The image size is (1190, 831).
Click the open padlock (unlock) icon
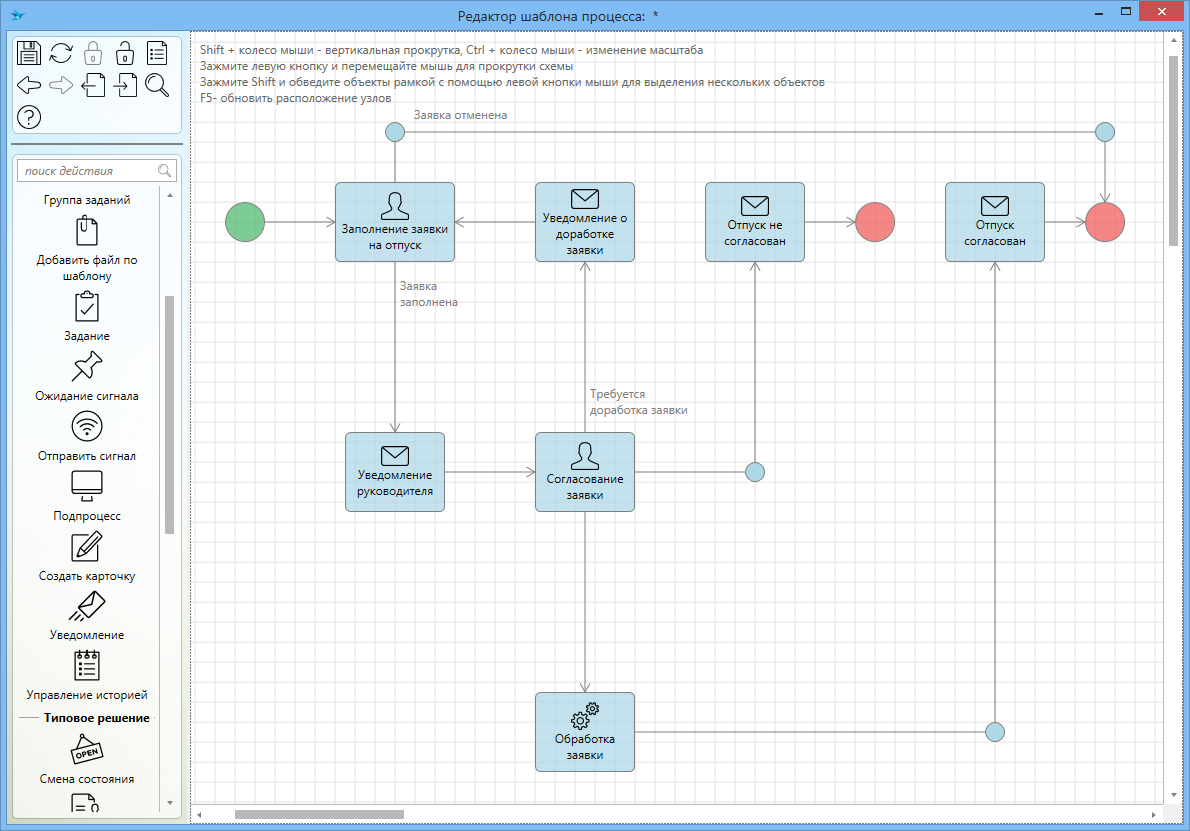pyautogui.click(x=125, y=53)
